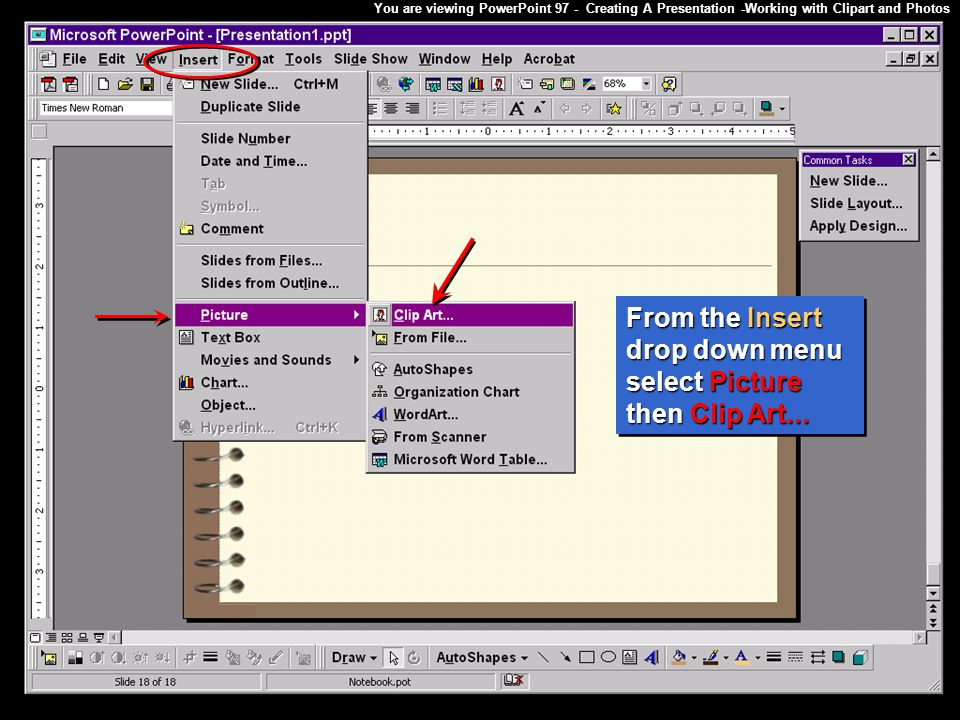Select the Arrow drawing tool

564,658
